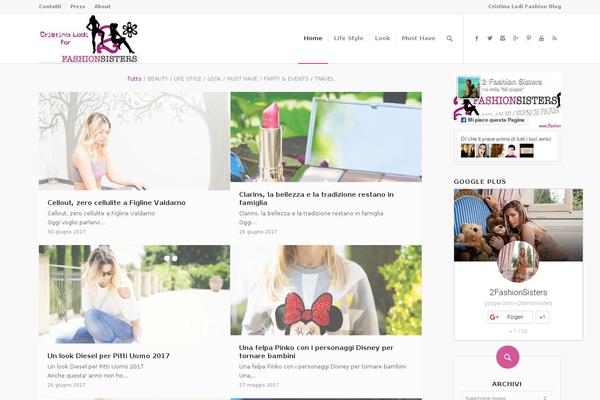Click the search magnifier in navigation bar

tap(449, 38)
